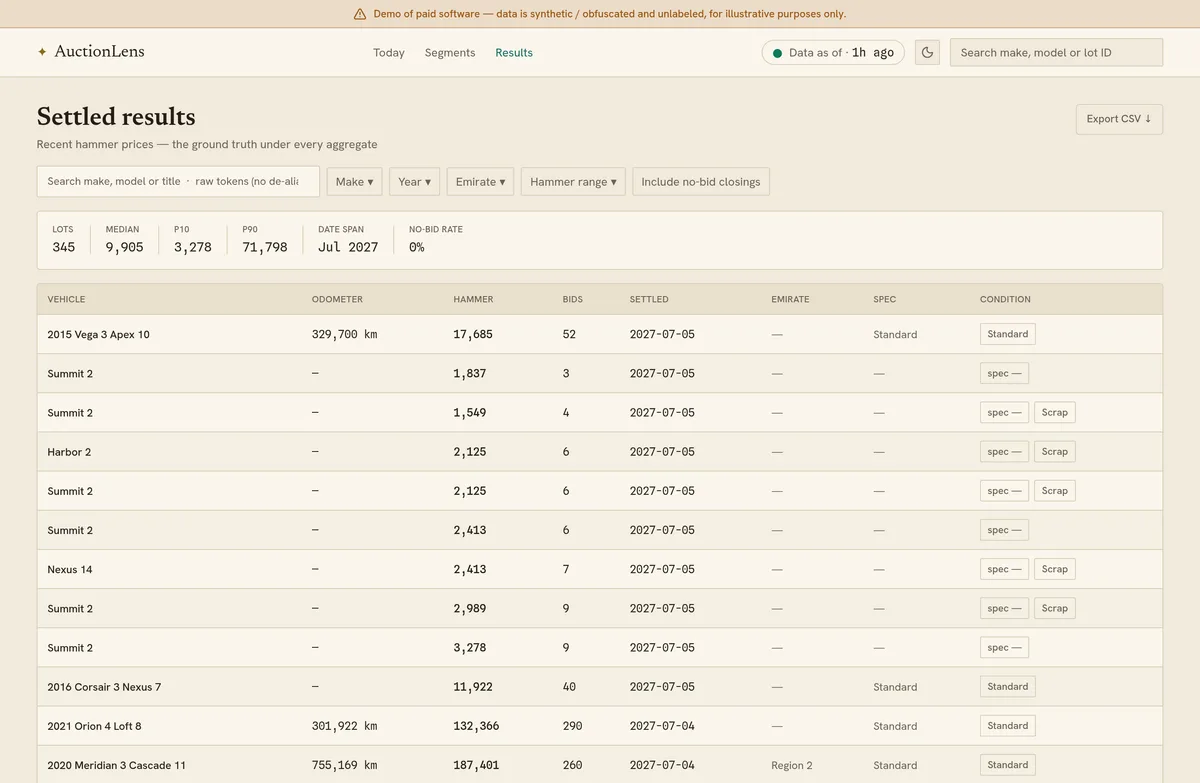Sort by the Condition column header

click(x=1005, y=299)
